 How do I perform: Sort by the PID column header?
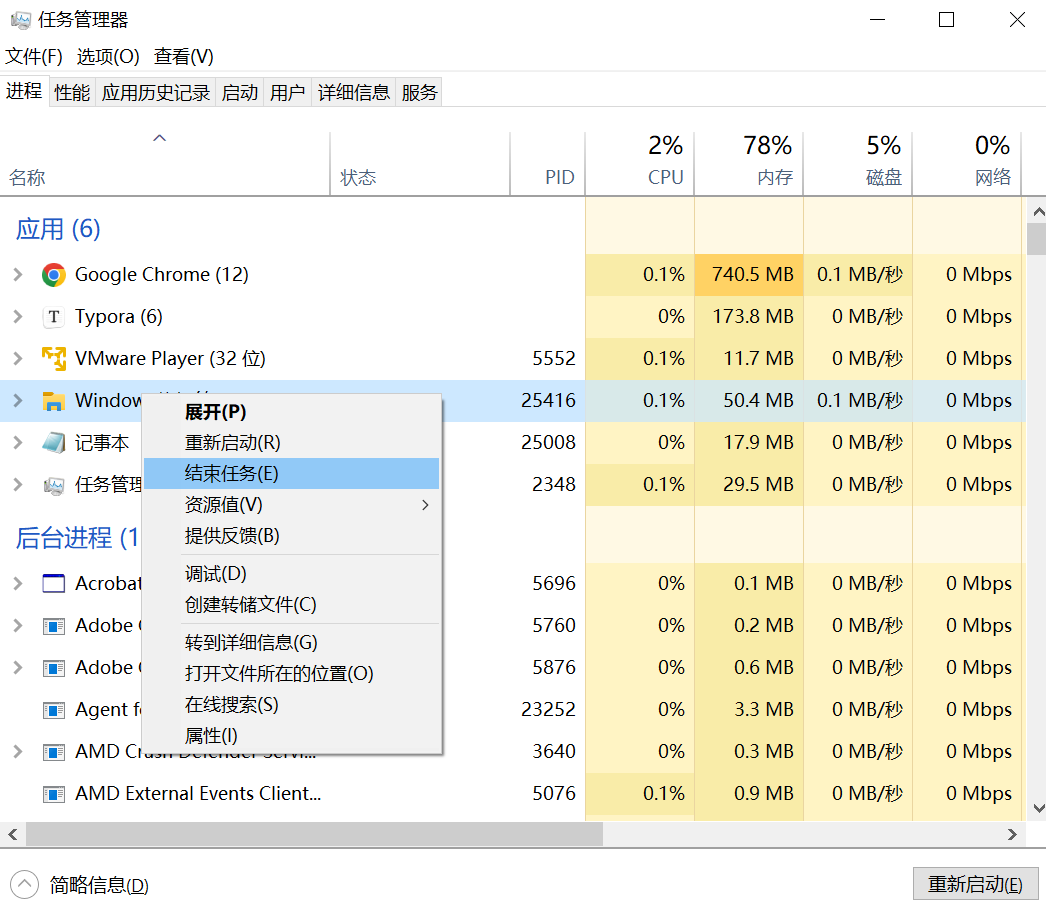pos(548,164)
